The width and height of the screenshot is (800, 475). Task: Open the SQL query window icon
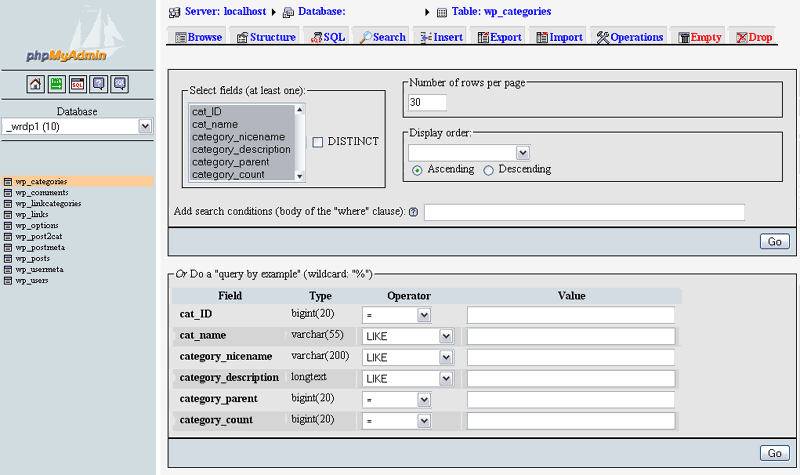[x=77, y=84]
